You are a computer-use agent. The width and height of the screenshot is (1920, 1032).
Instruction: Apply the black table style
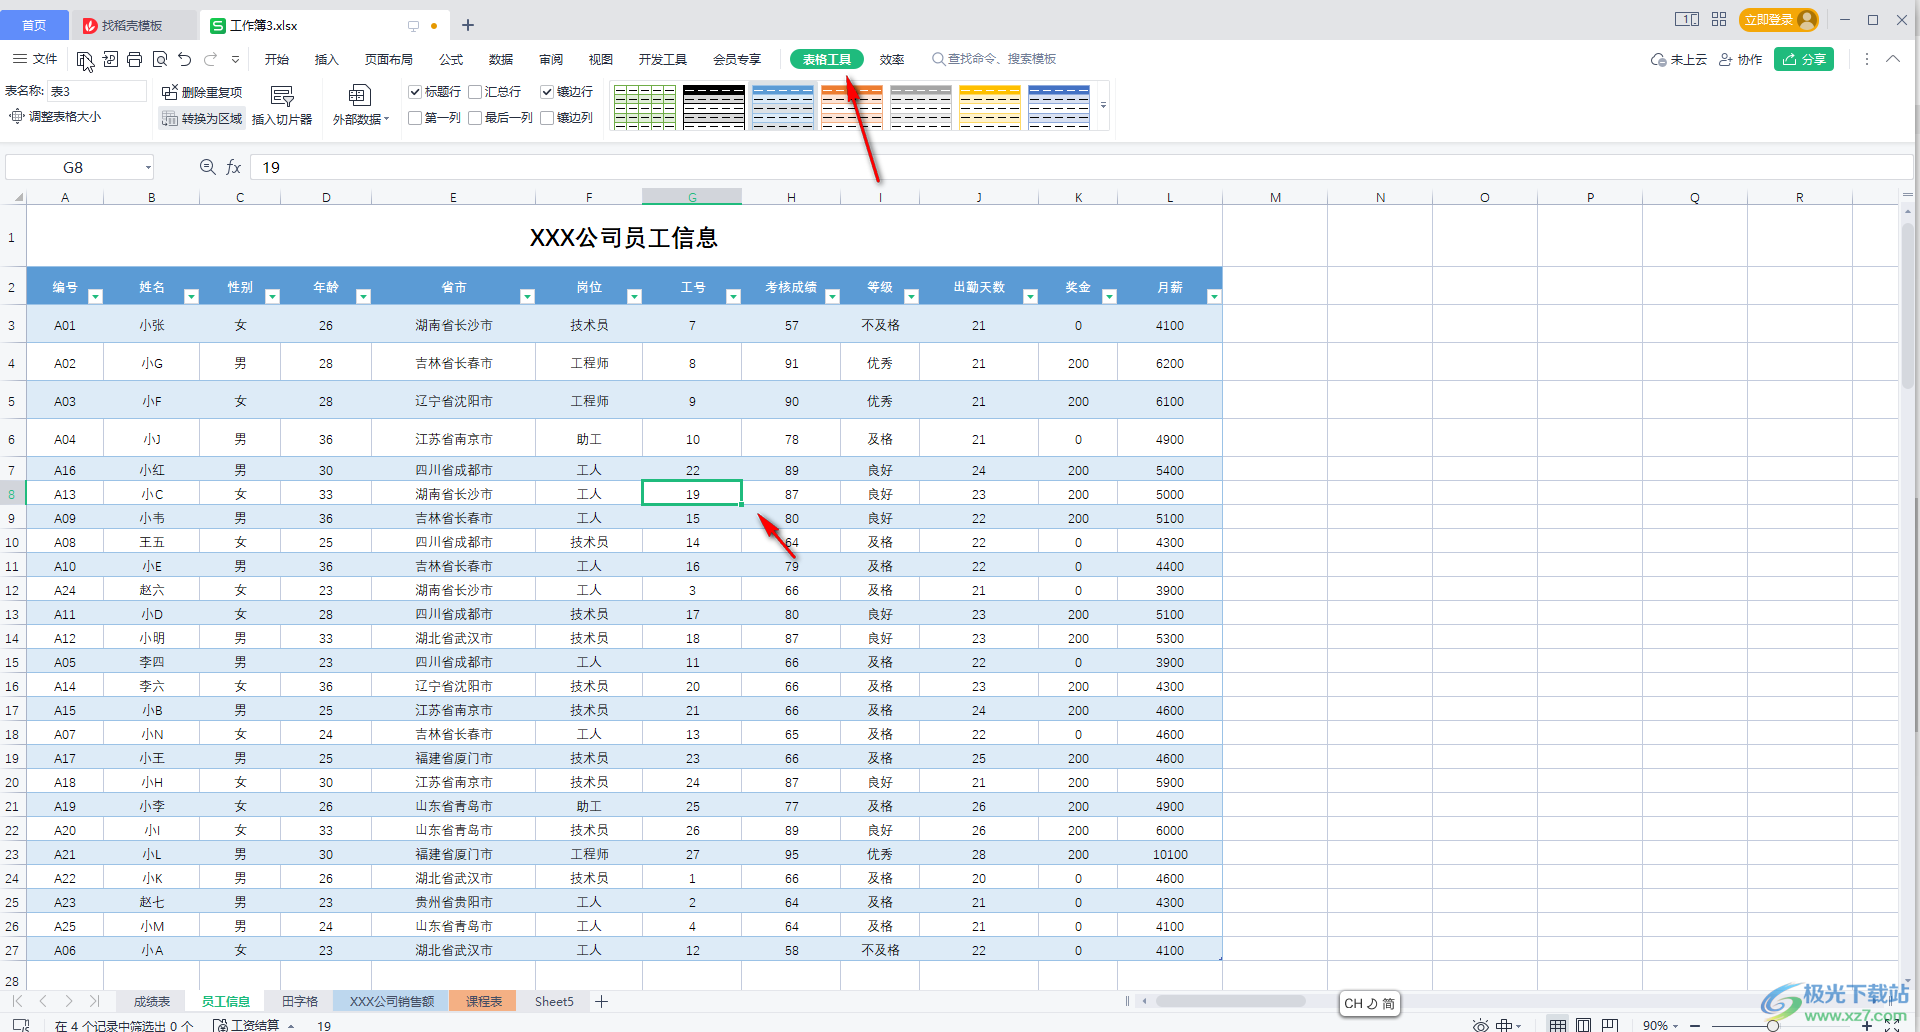714,106
